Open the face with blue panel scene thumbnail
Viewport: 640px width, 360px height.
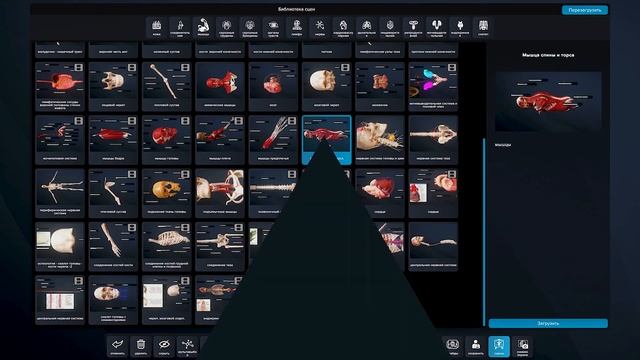(113, 300)
